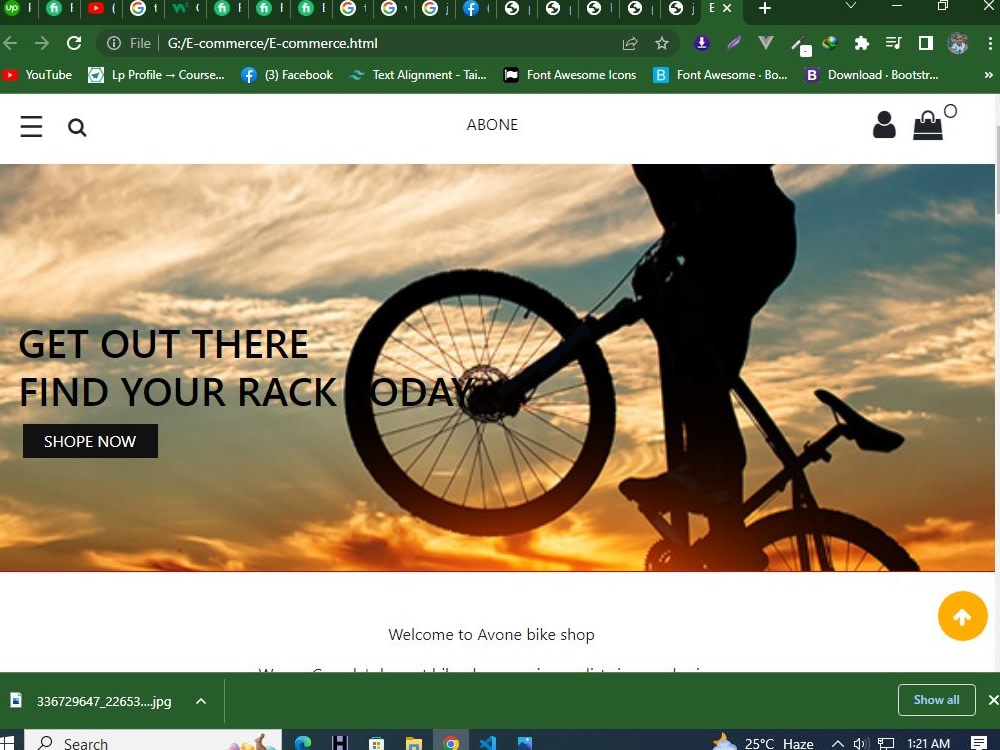
Task: Close the current E-commerce tab
Action: coord(726,8)
